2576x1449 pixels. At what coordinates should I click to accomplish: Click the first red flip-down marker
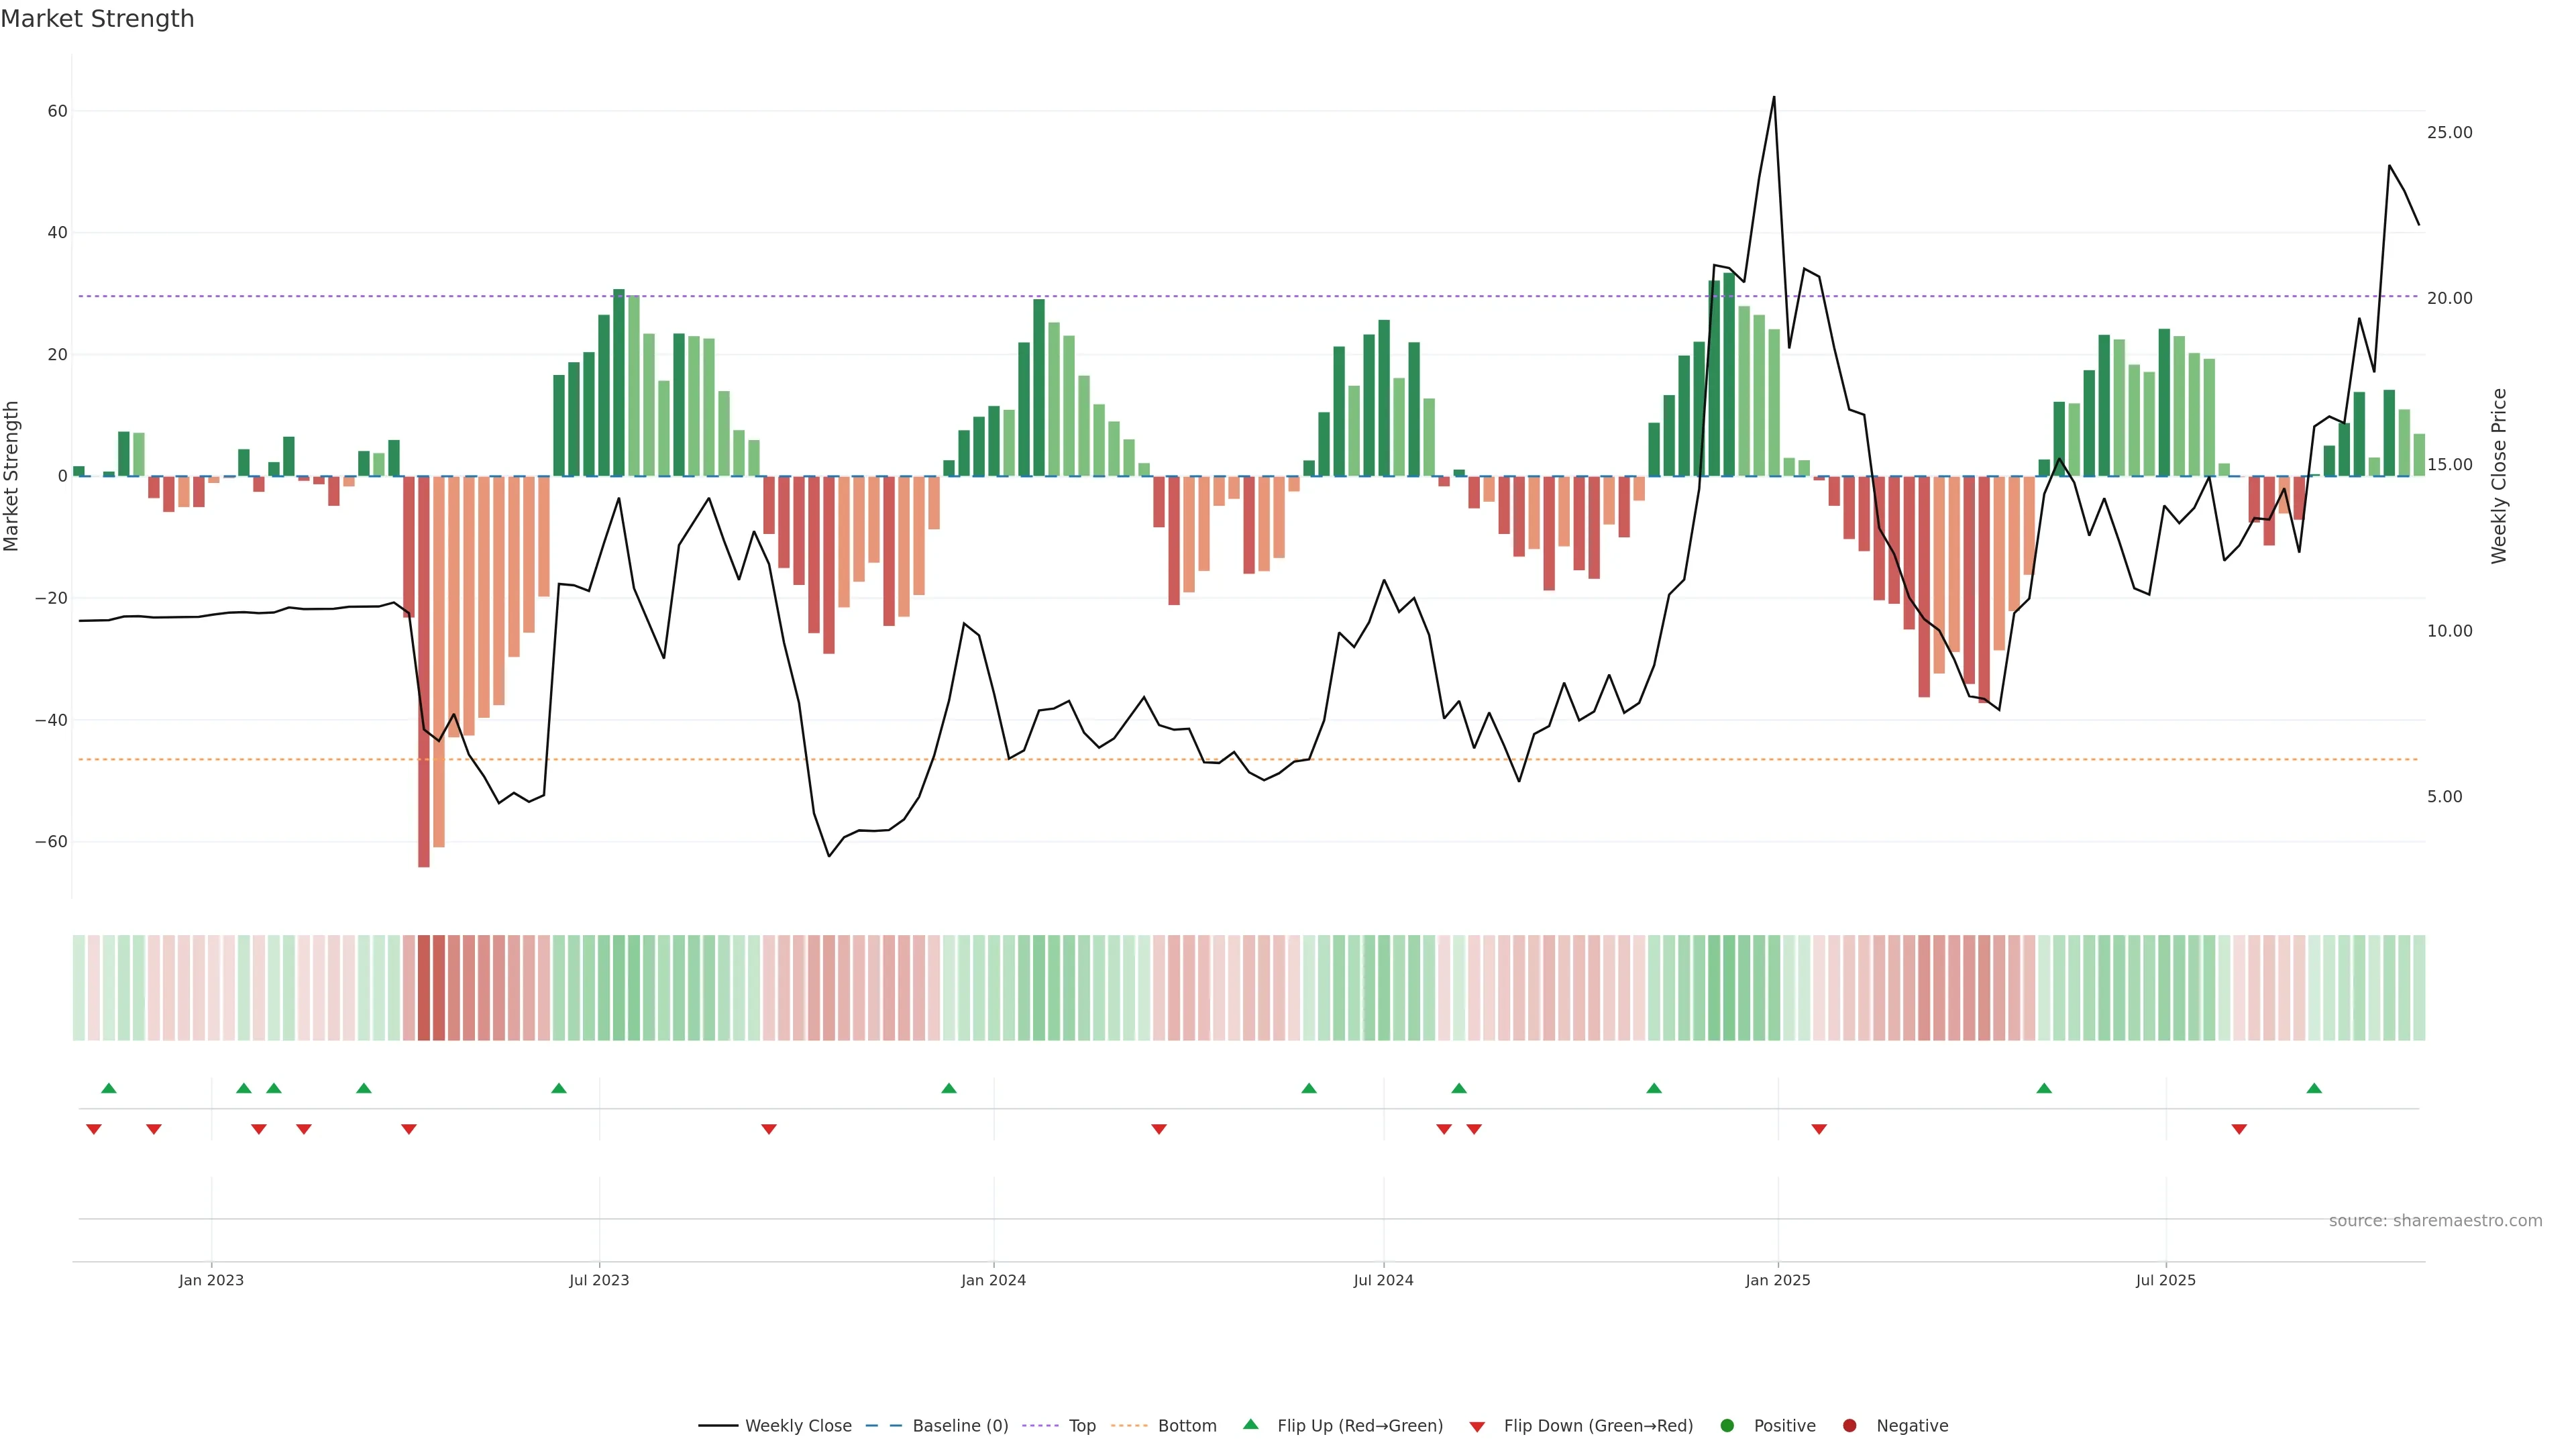[x=94, y=1129]
